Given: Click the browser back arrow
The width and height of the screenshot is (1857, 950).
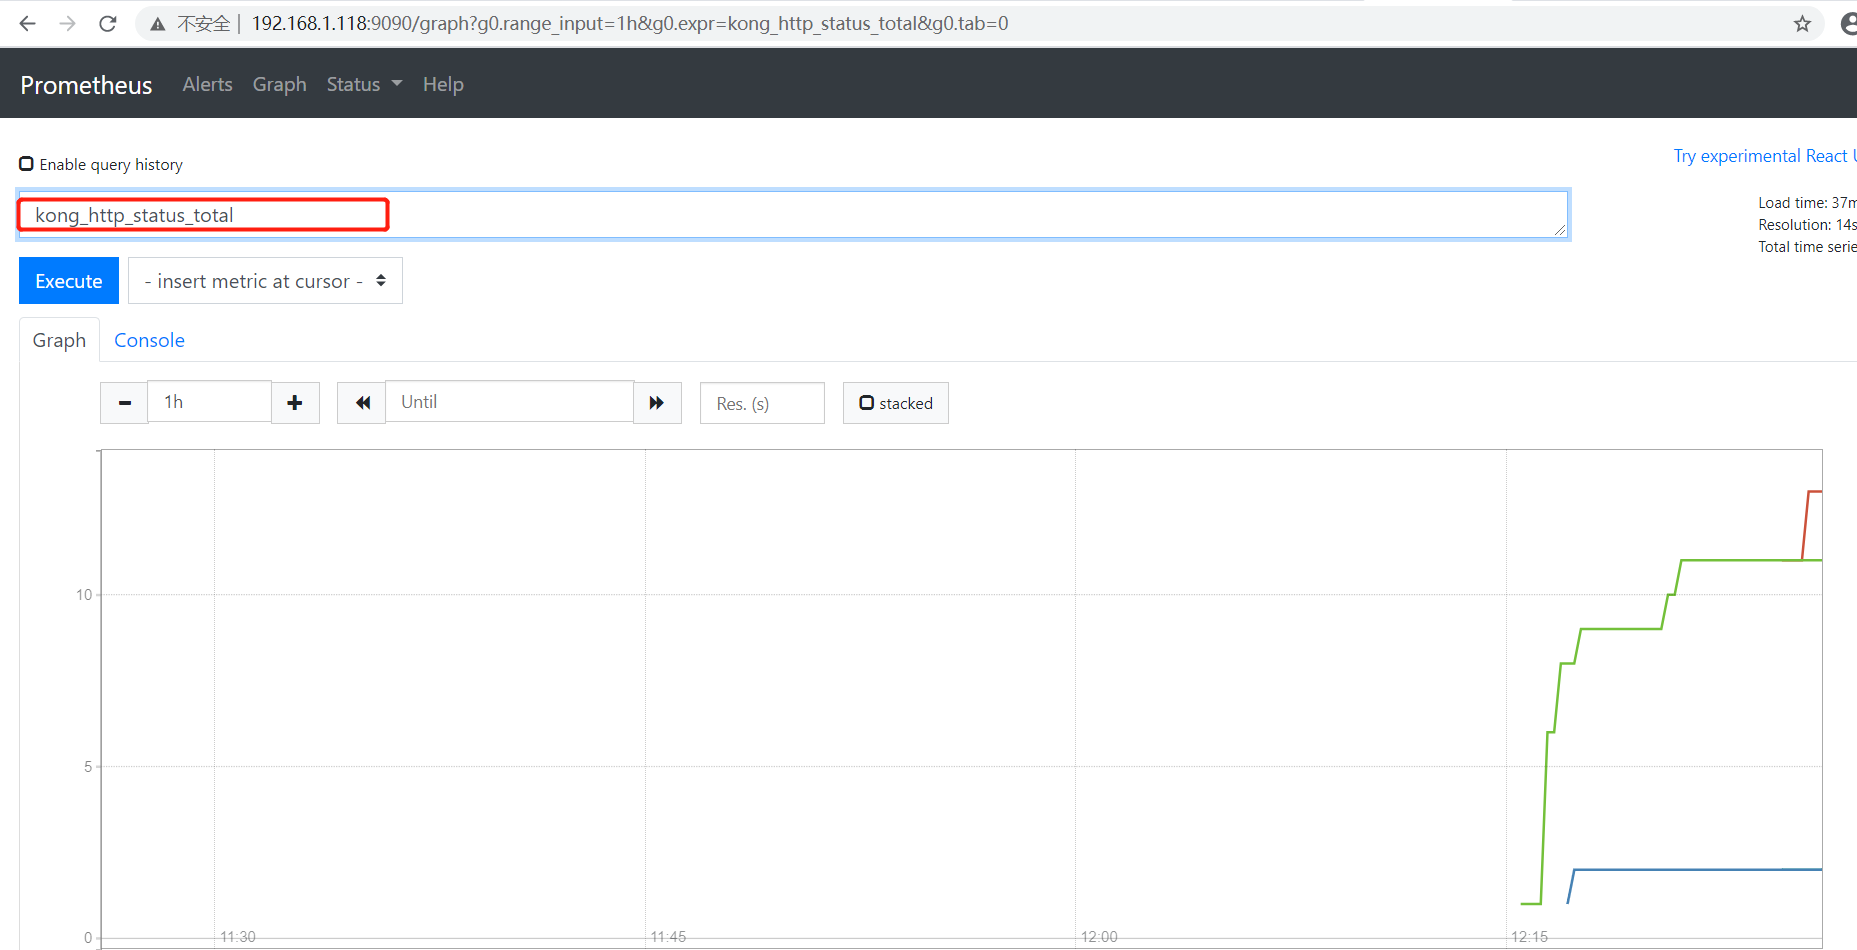Looking at the screenshot, I should click(26, 23).
